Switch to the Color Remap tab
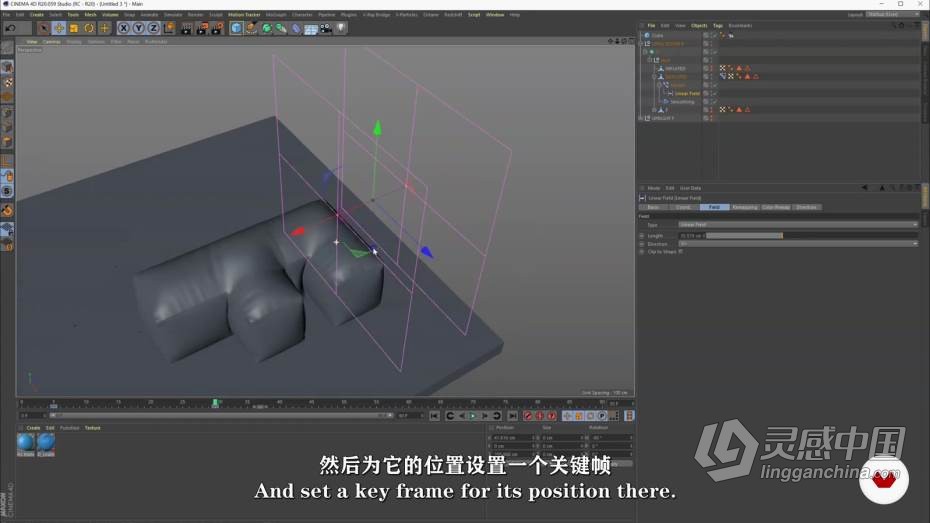The height and width of the screenshot is (523, 930). 775,207
